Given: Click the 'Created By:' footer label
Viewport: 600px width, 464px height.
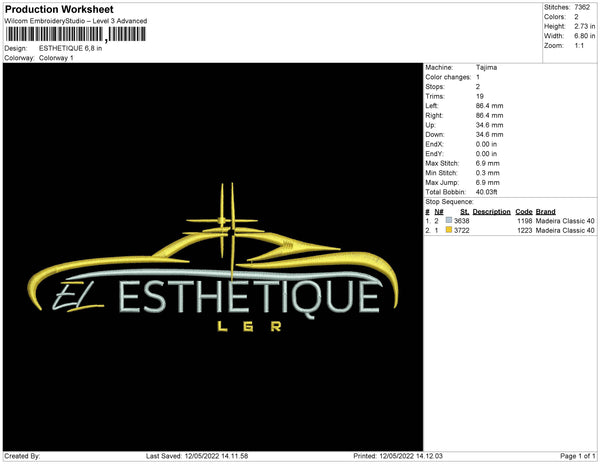Looking at the screenshot, I should 22,456.
